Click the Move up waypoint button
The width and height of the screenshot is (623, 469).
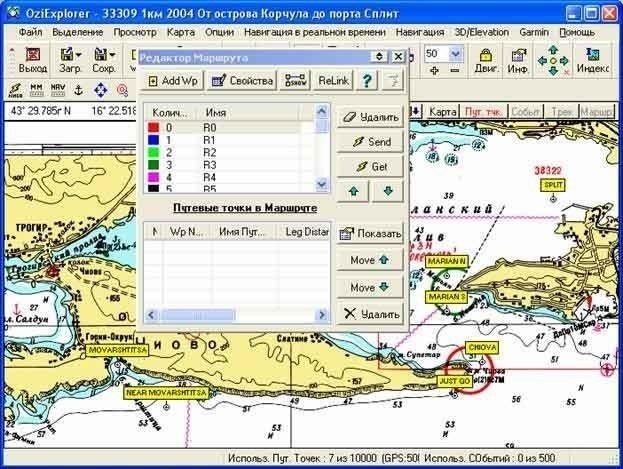[370, 260]
